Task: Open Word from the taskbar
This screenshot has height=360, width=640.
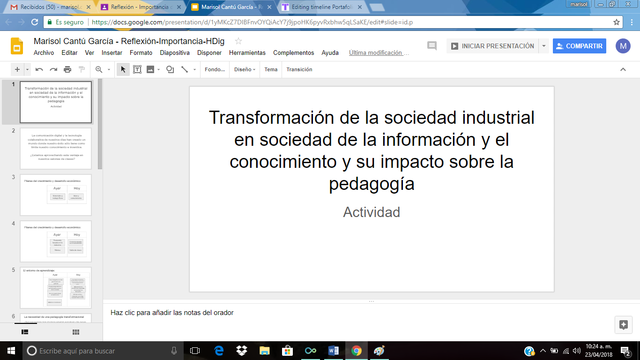Action: 333,351
